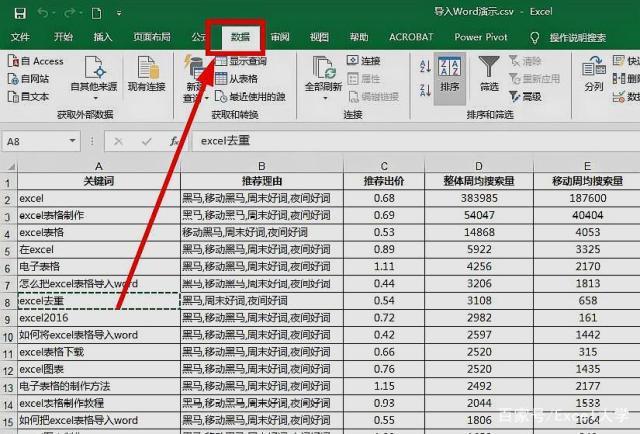Click the 现有连接 button
Image resolution: width=640 pixels, height=434 pixels.
[x=147, y=74]
